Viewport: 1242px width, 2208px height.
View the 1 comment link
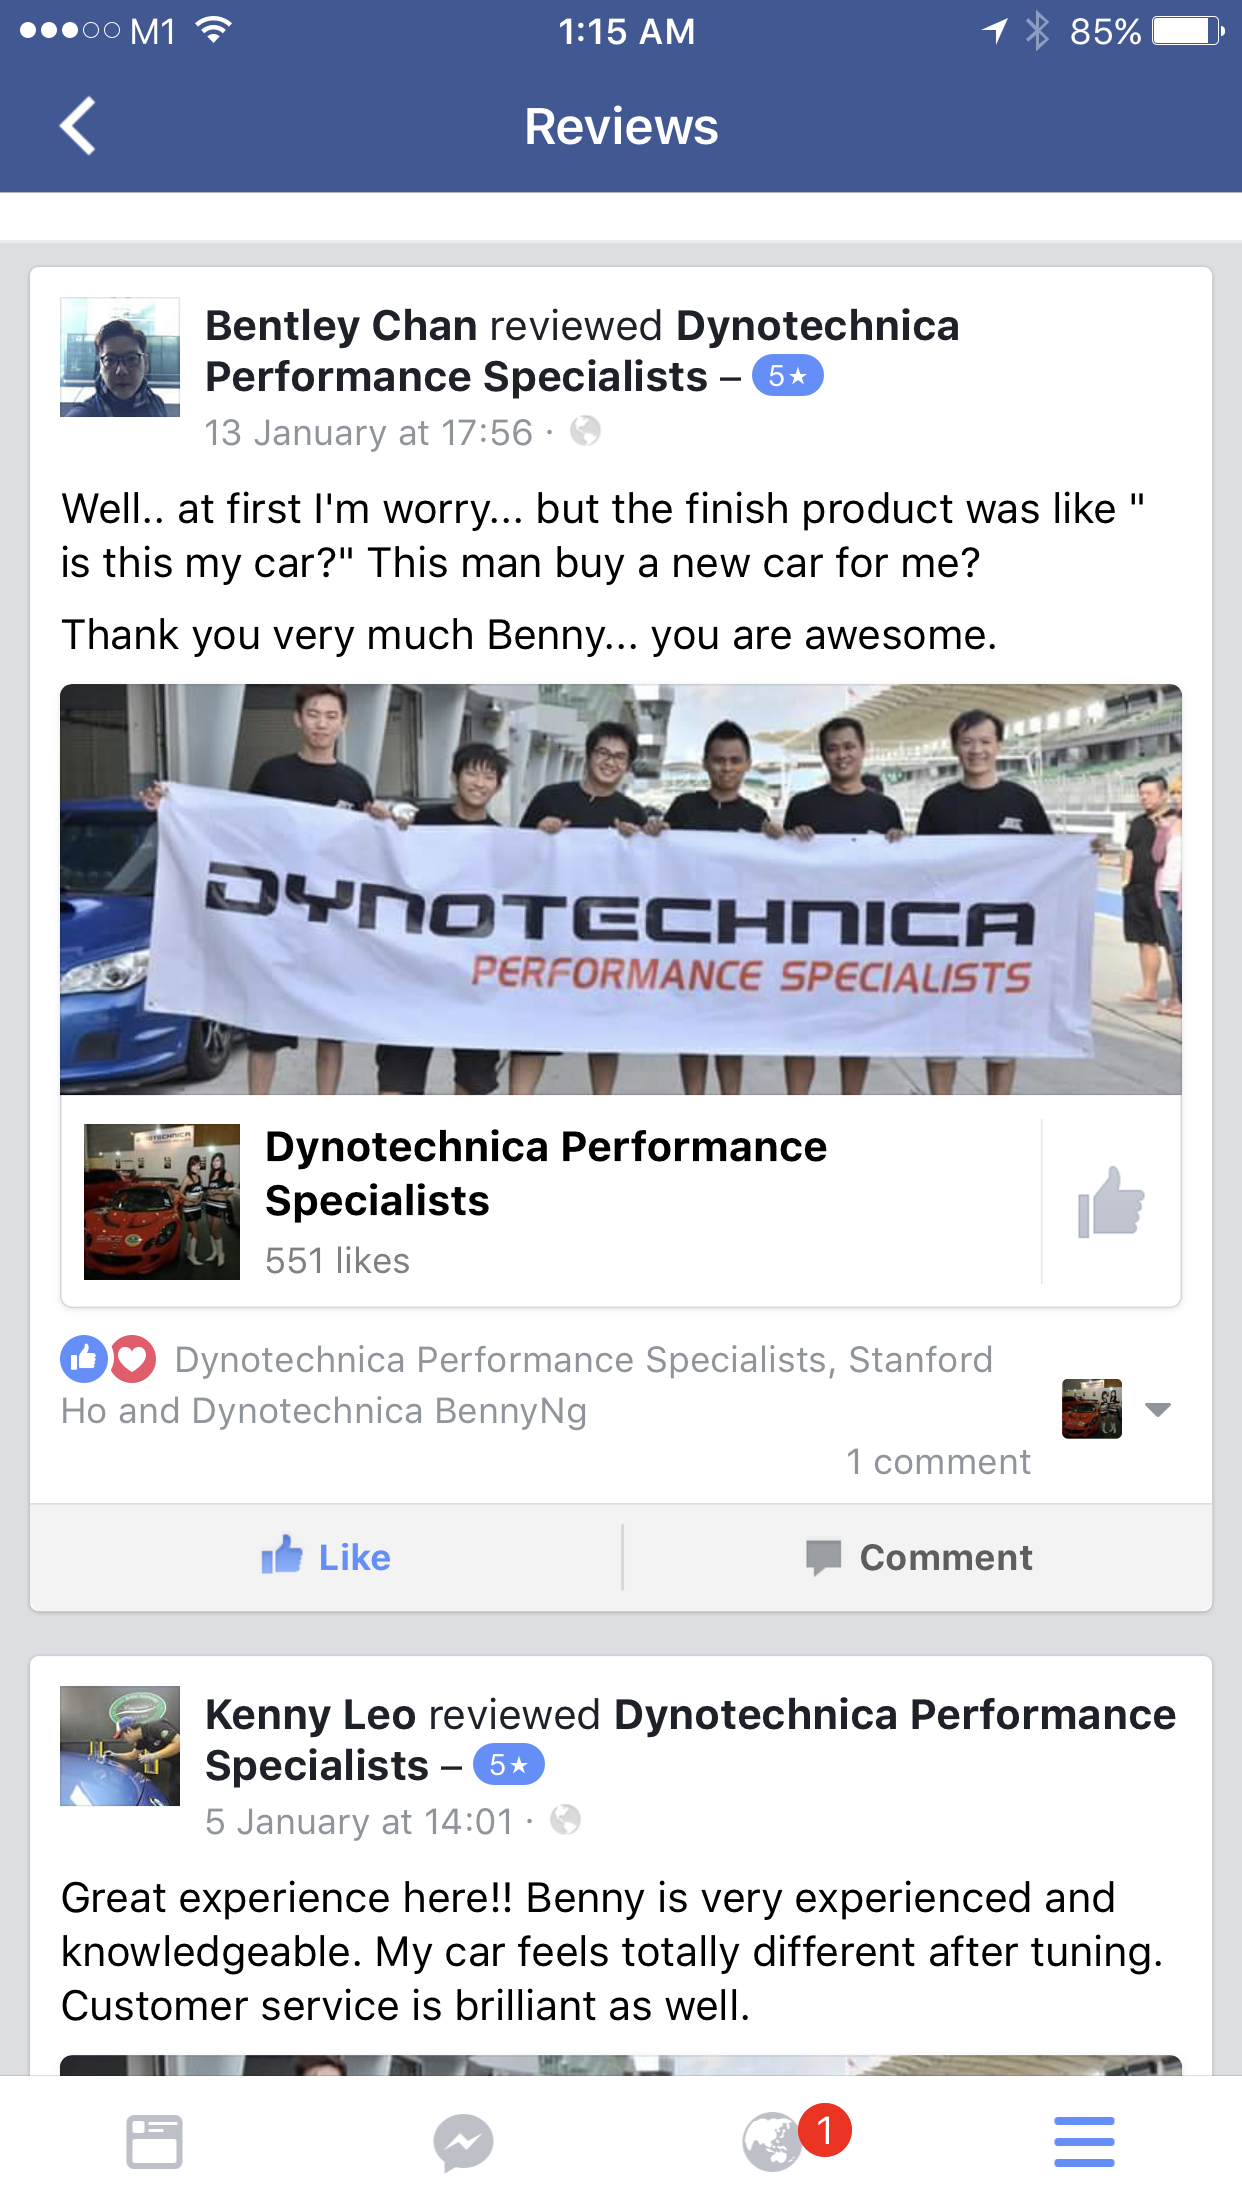[938, 1462]
